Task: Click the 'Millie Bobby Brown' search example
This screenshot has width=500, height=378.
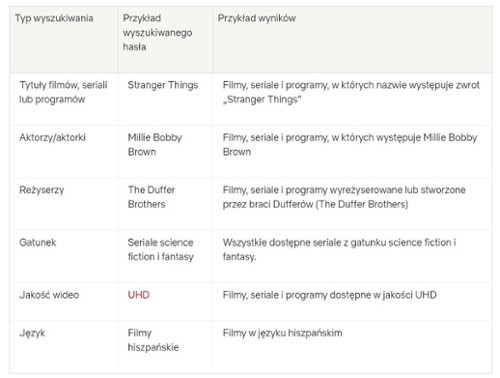Action: (x=155, y=145)
